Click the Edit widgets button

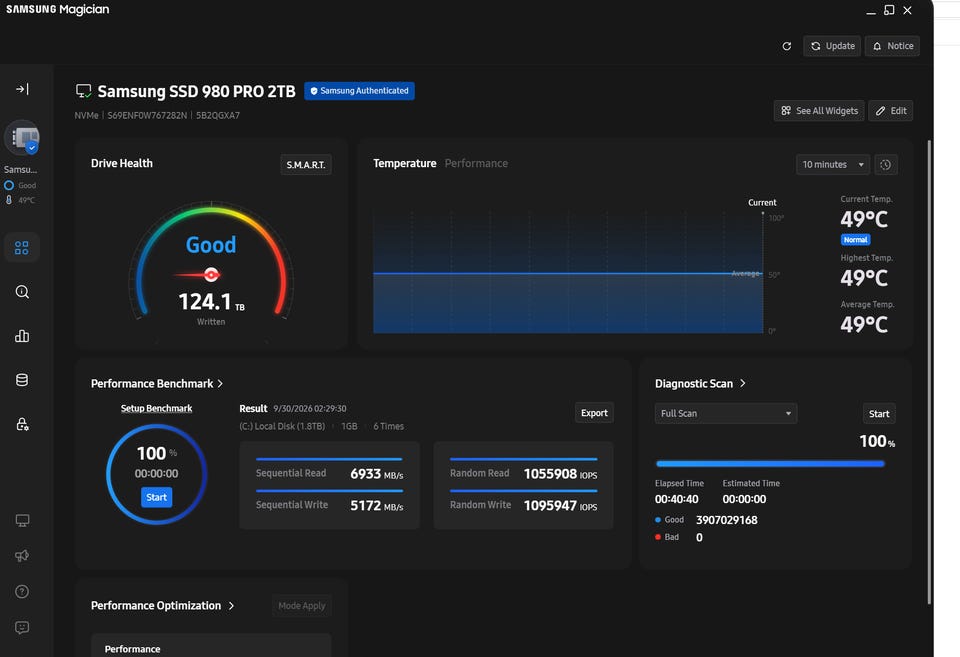click(x=891, y=111)
